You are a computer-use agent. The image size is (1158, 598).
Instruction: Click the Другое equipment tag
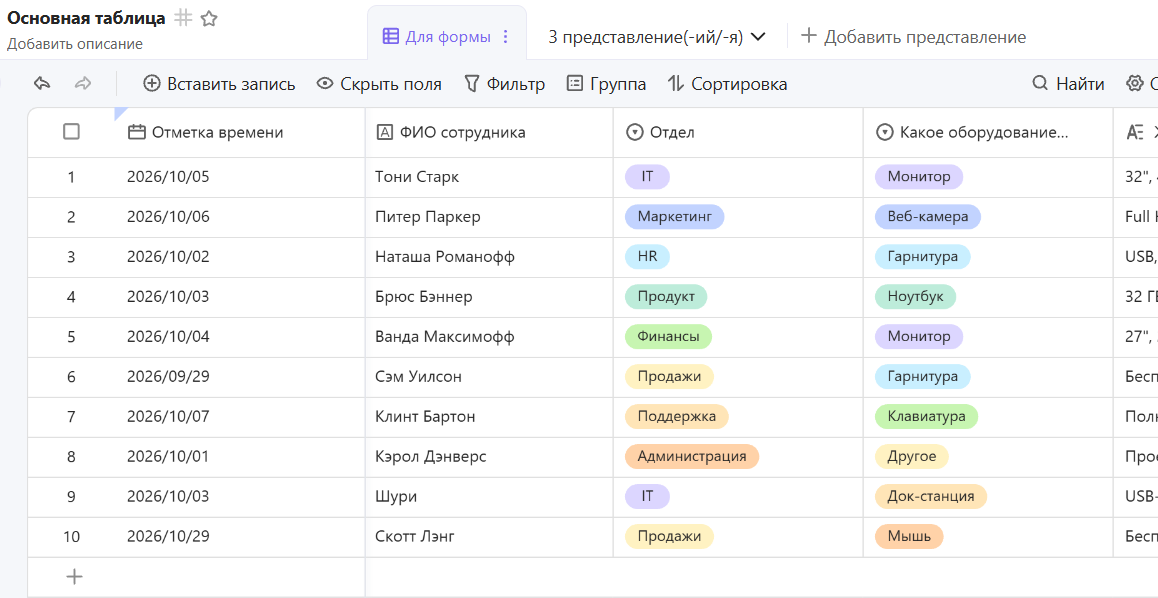(911, 456)
